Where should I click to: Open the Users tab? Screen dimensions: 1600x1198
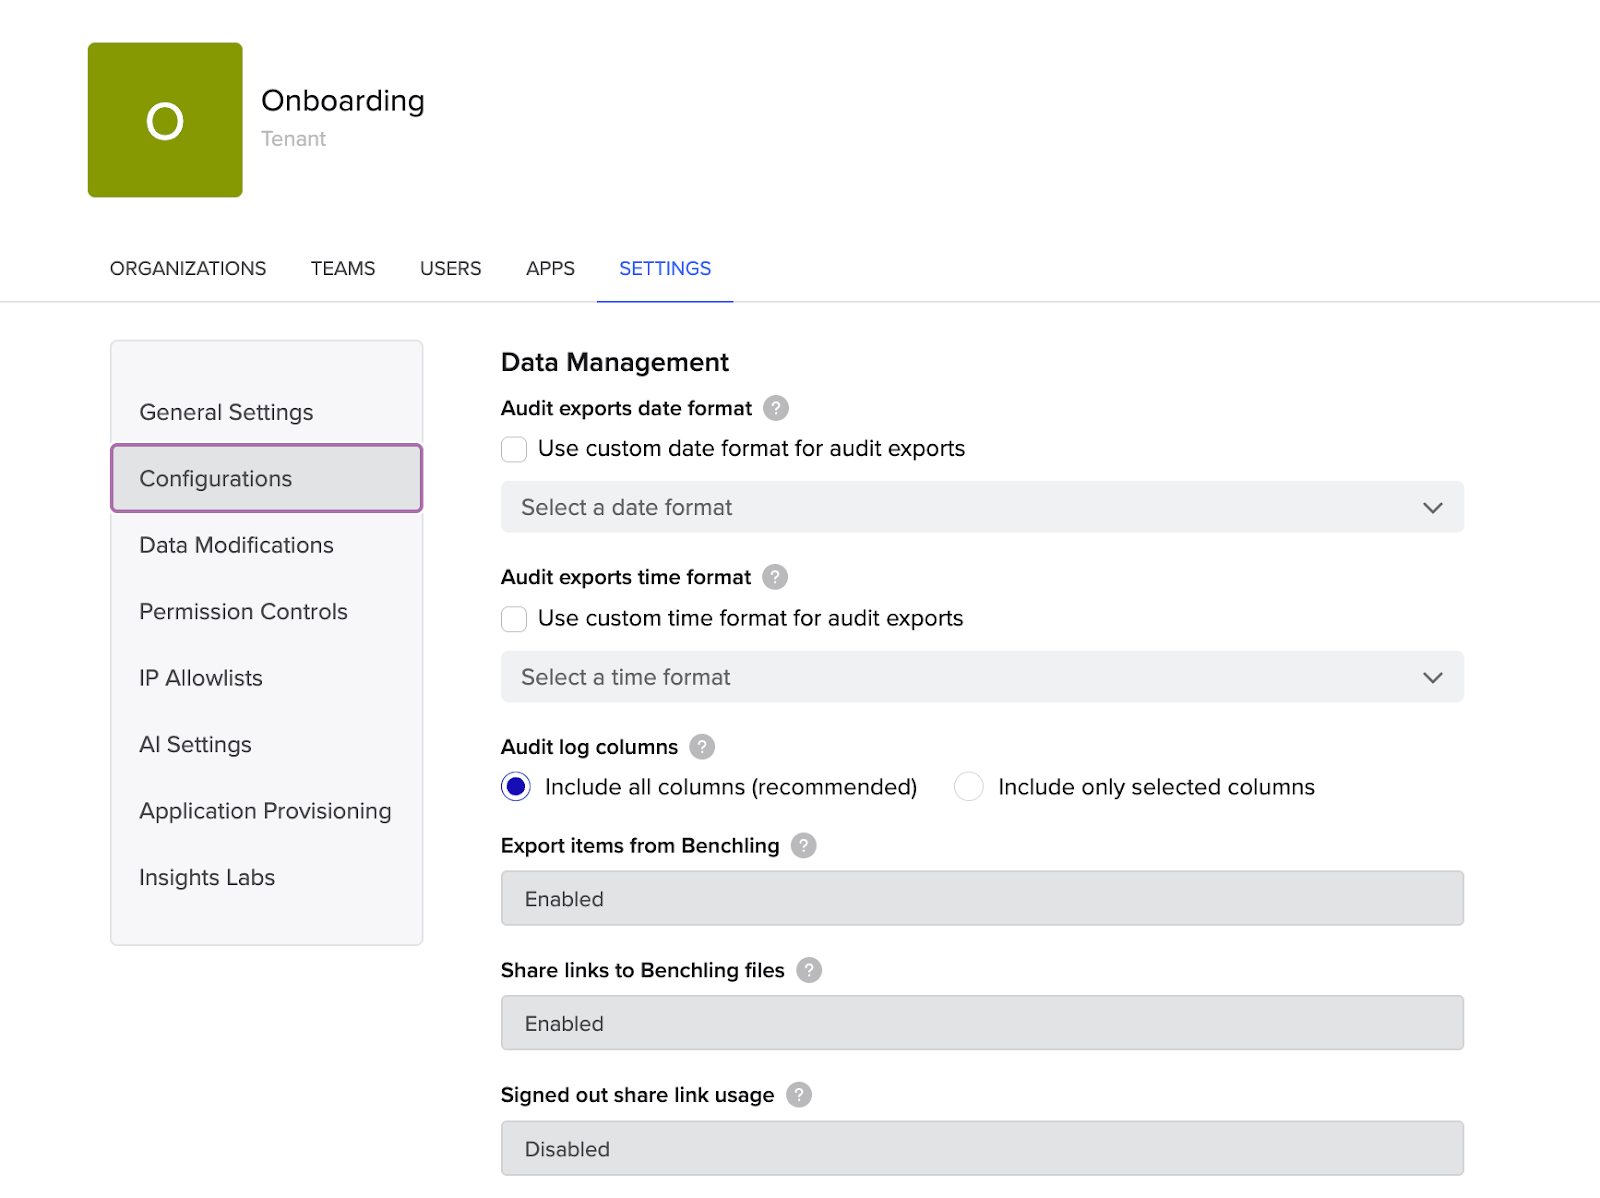tap(450, 269)
